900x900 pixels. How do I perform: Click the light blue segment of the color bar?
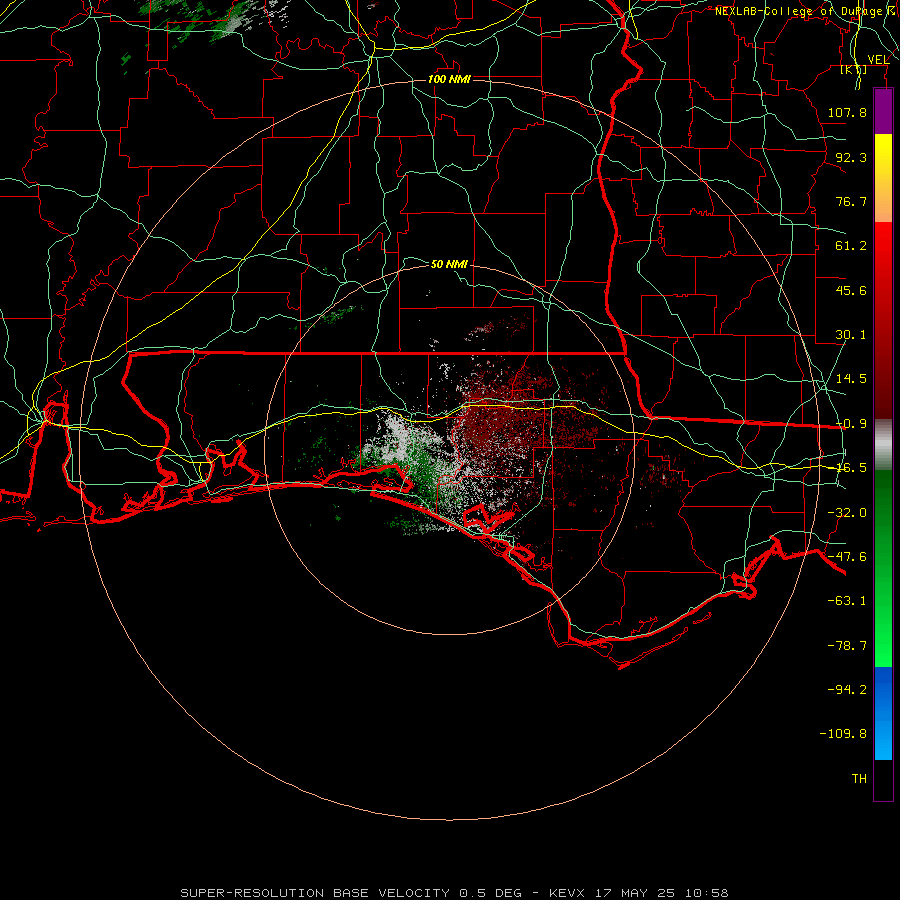click(x=883, y=713)
